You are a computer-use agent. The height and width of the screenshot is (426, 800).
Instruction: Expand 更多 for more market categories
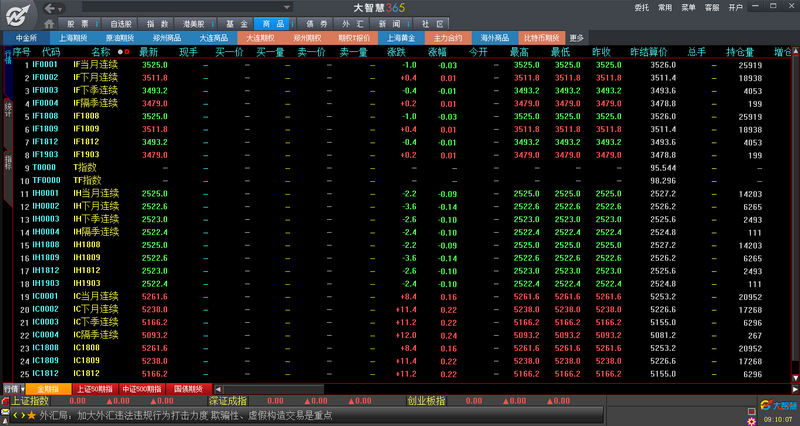coord(577,38)
